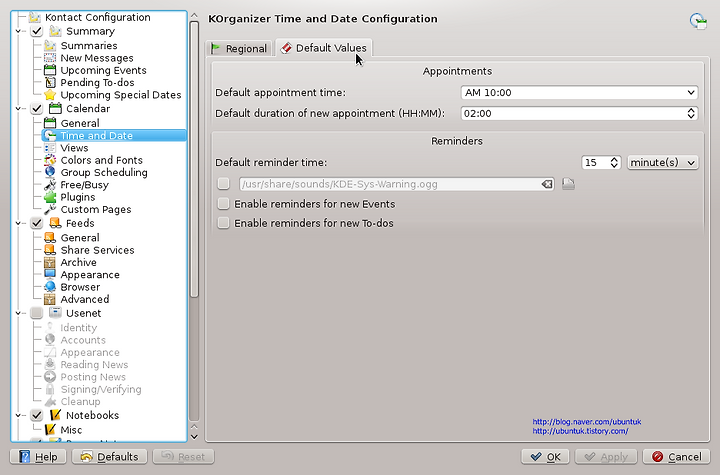Adjust the reminder time 15 spinbox arrows
Viewport: 720px width, 475px height.
click(x=614, y=162)
